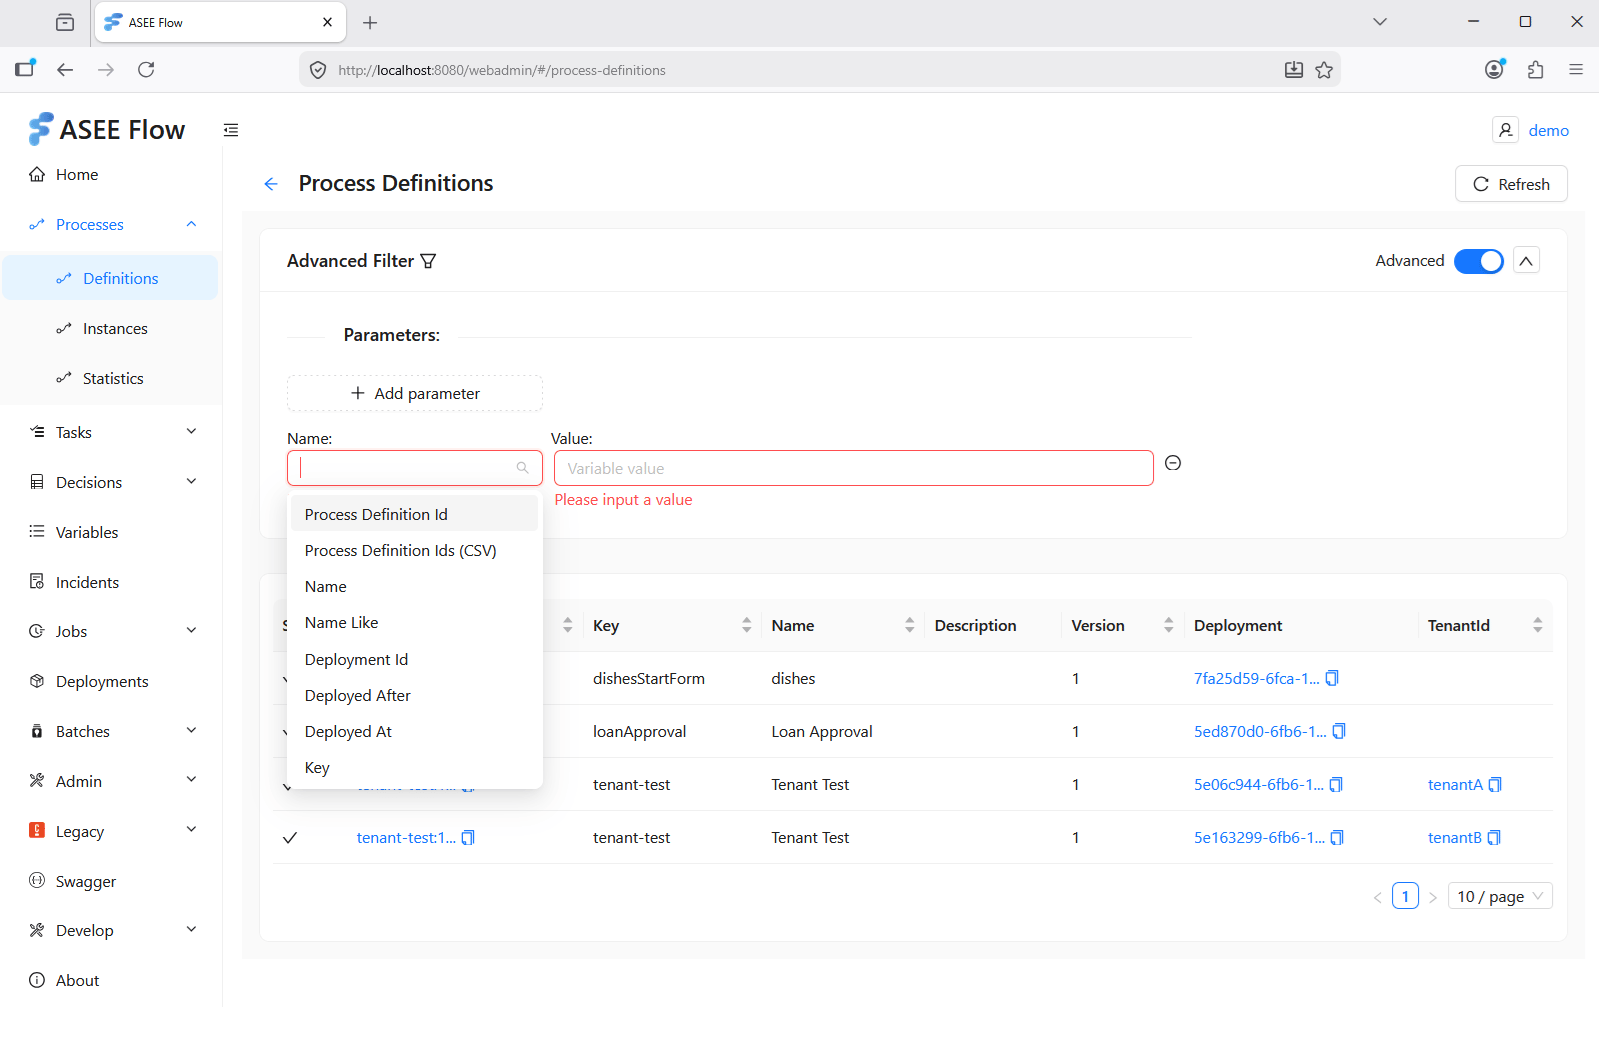This screenshot has width=1599, height=1060.
Task: Click the Variable value input field
Action: click(853, 468)
